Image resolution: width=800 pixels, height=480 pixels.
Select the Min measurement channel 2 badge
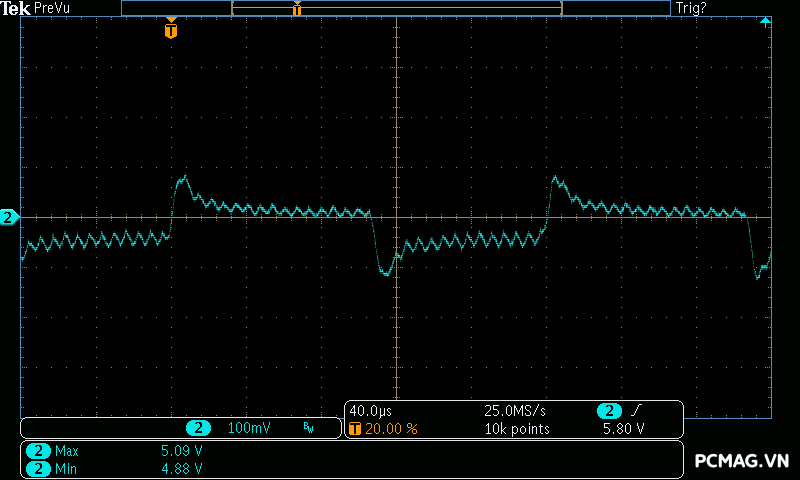click(x=37, y=468)
